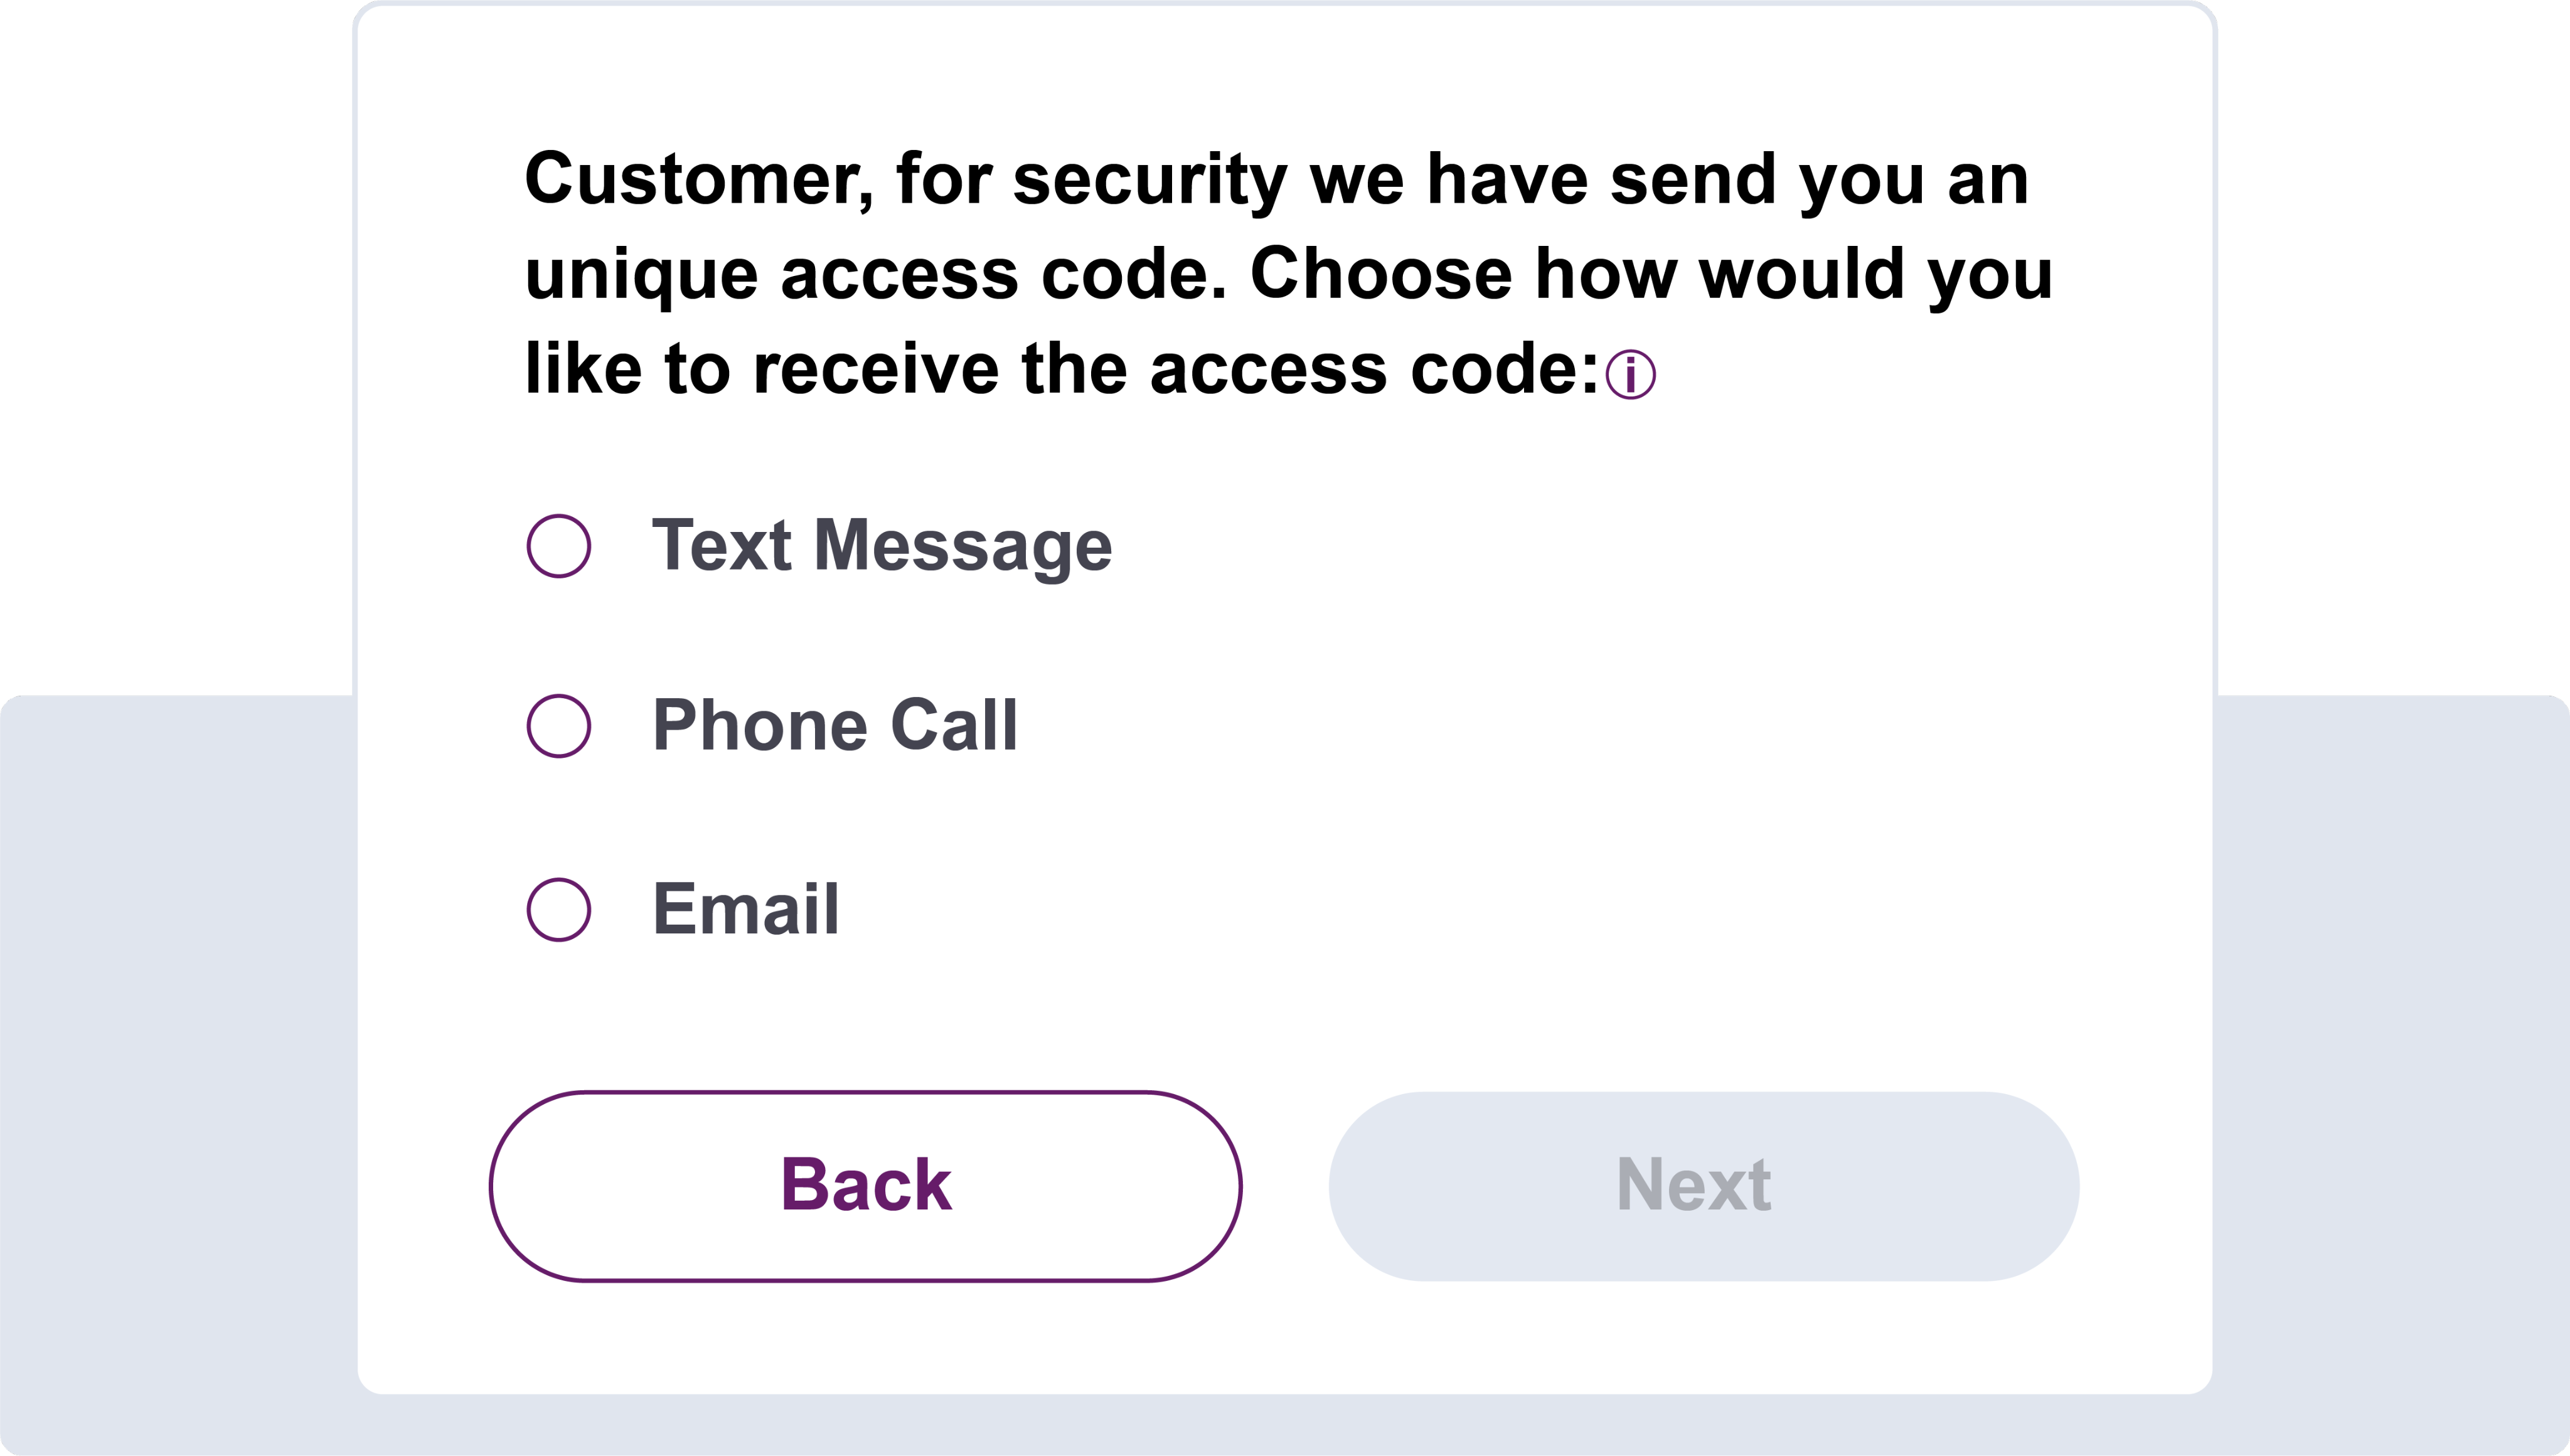Choose the Phone Call radio button

[x=559, y=726]
